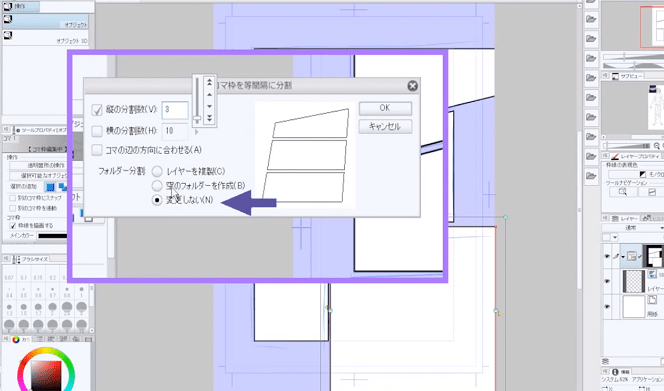
Task: Confirm the dialog with OK
Action: pos(385,108)
